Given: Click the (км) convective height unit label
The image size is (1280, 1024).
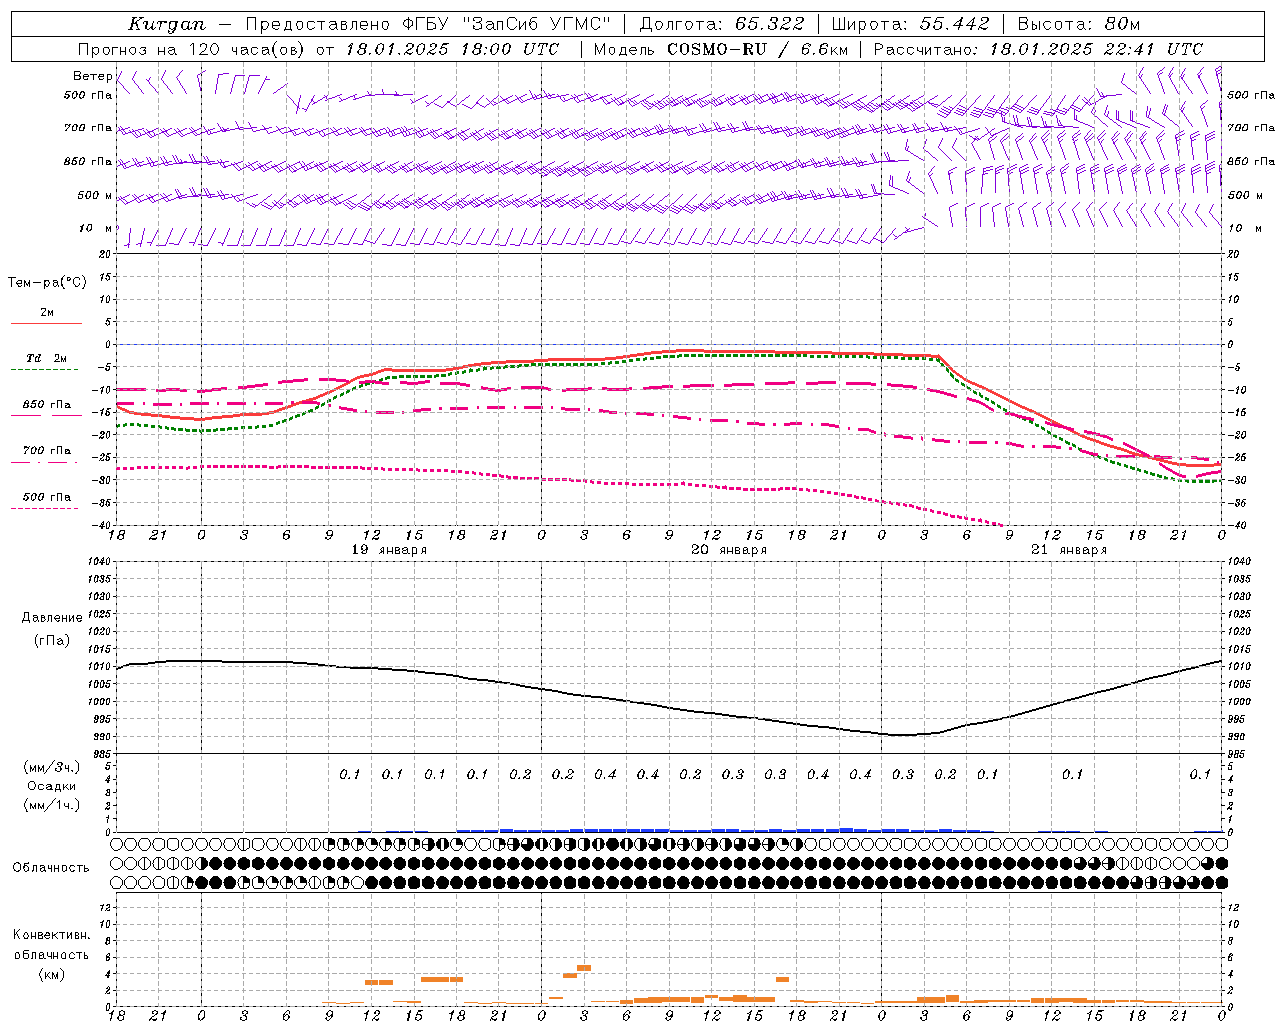Looking at the screenshot, I should pos(52,974).
